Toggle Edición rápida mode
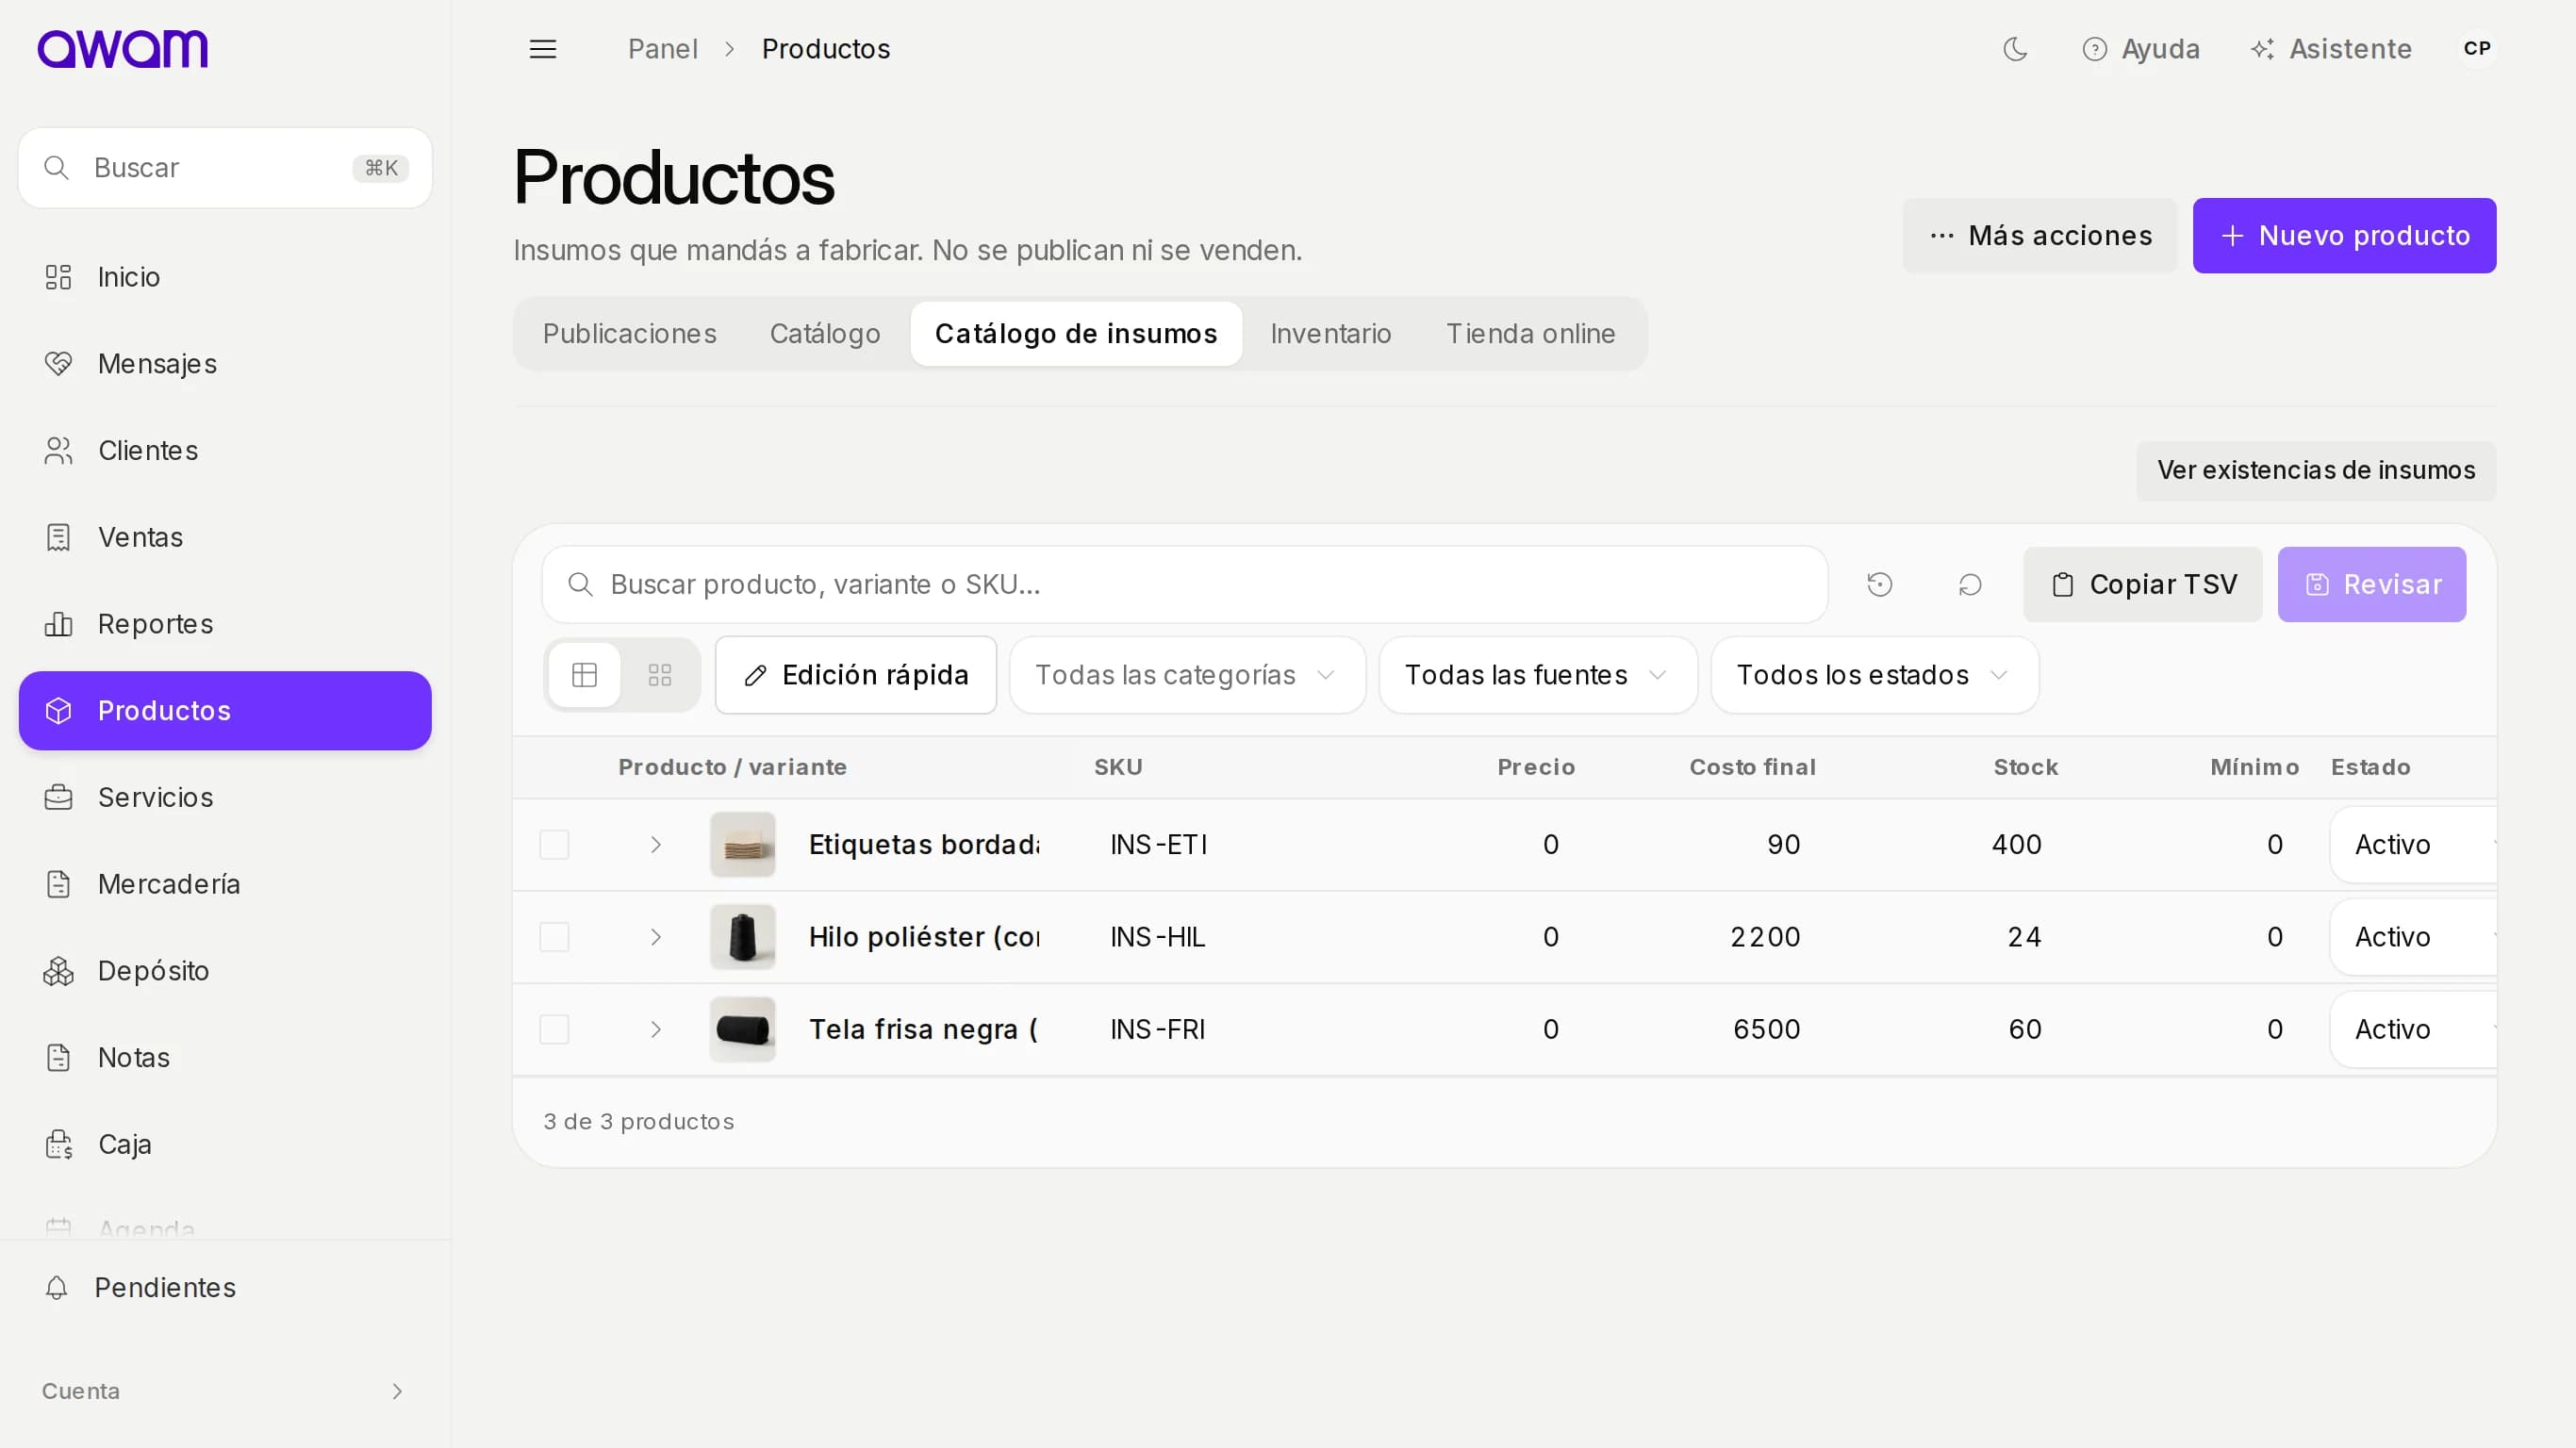 coord(856,675)
